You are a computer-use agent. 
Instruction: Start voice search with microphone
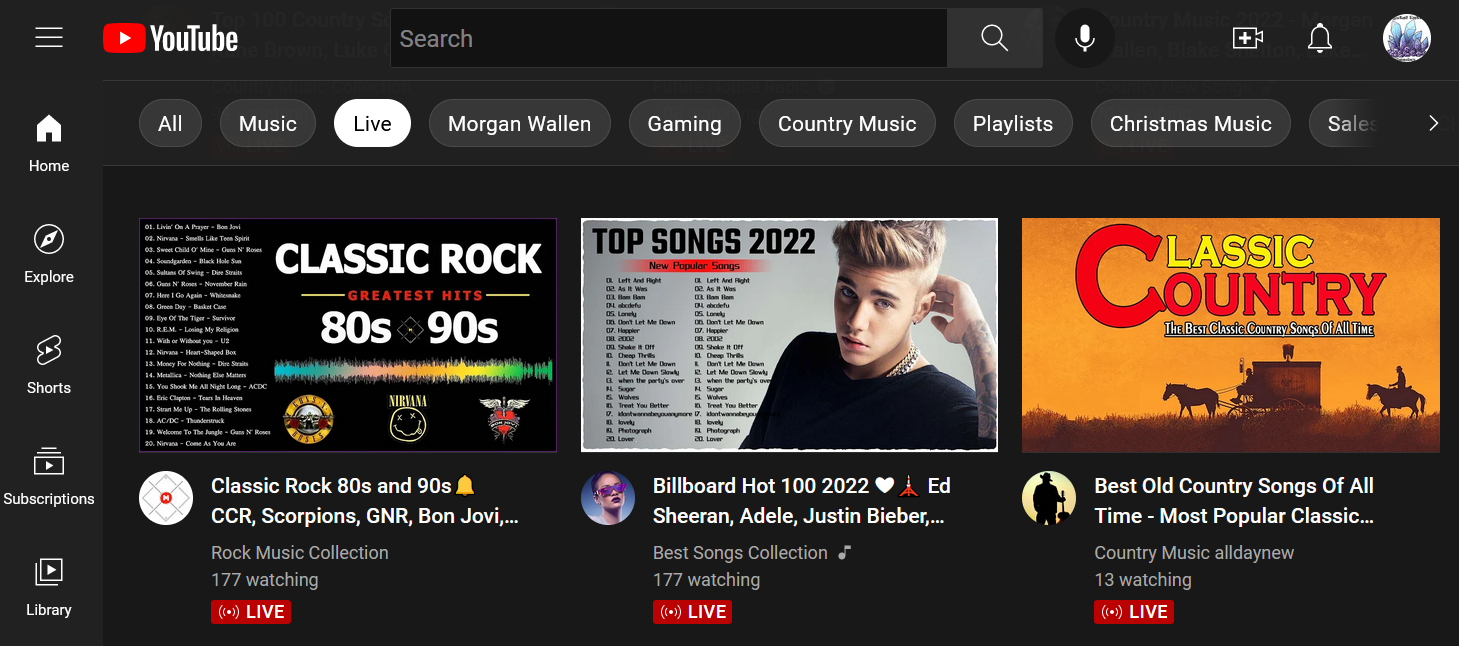click(1084, 39)
